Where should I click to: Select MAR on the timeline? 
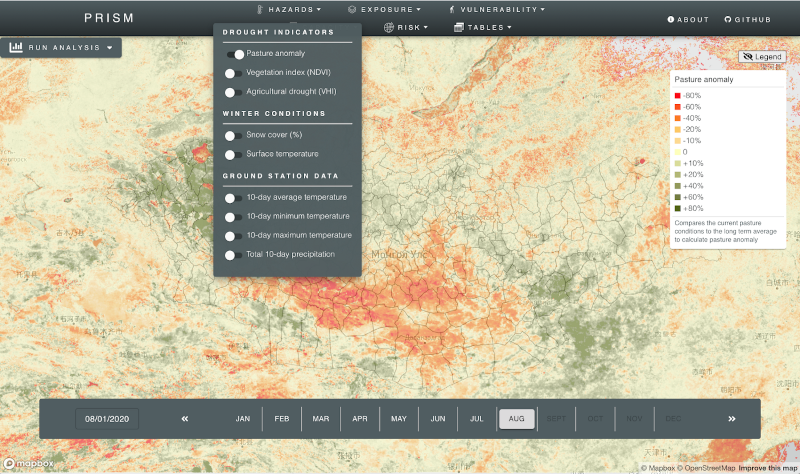321,418
